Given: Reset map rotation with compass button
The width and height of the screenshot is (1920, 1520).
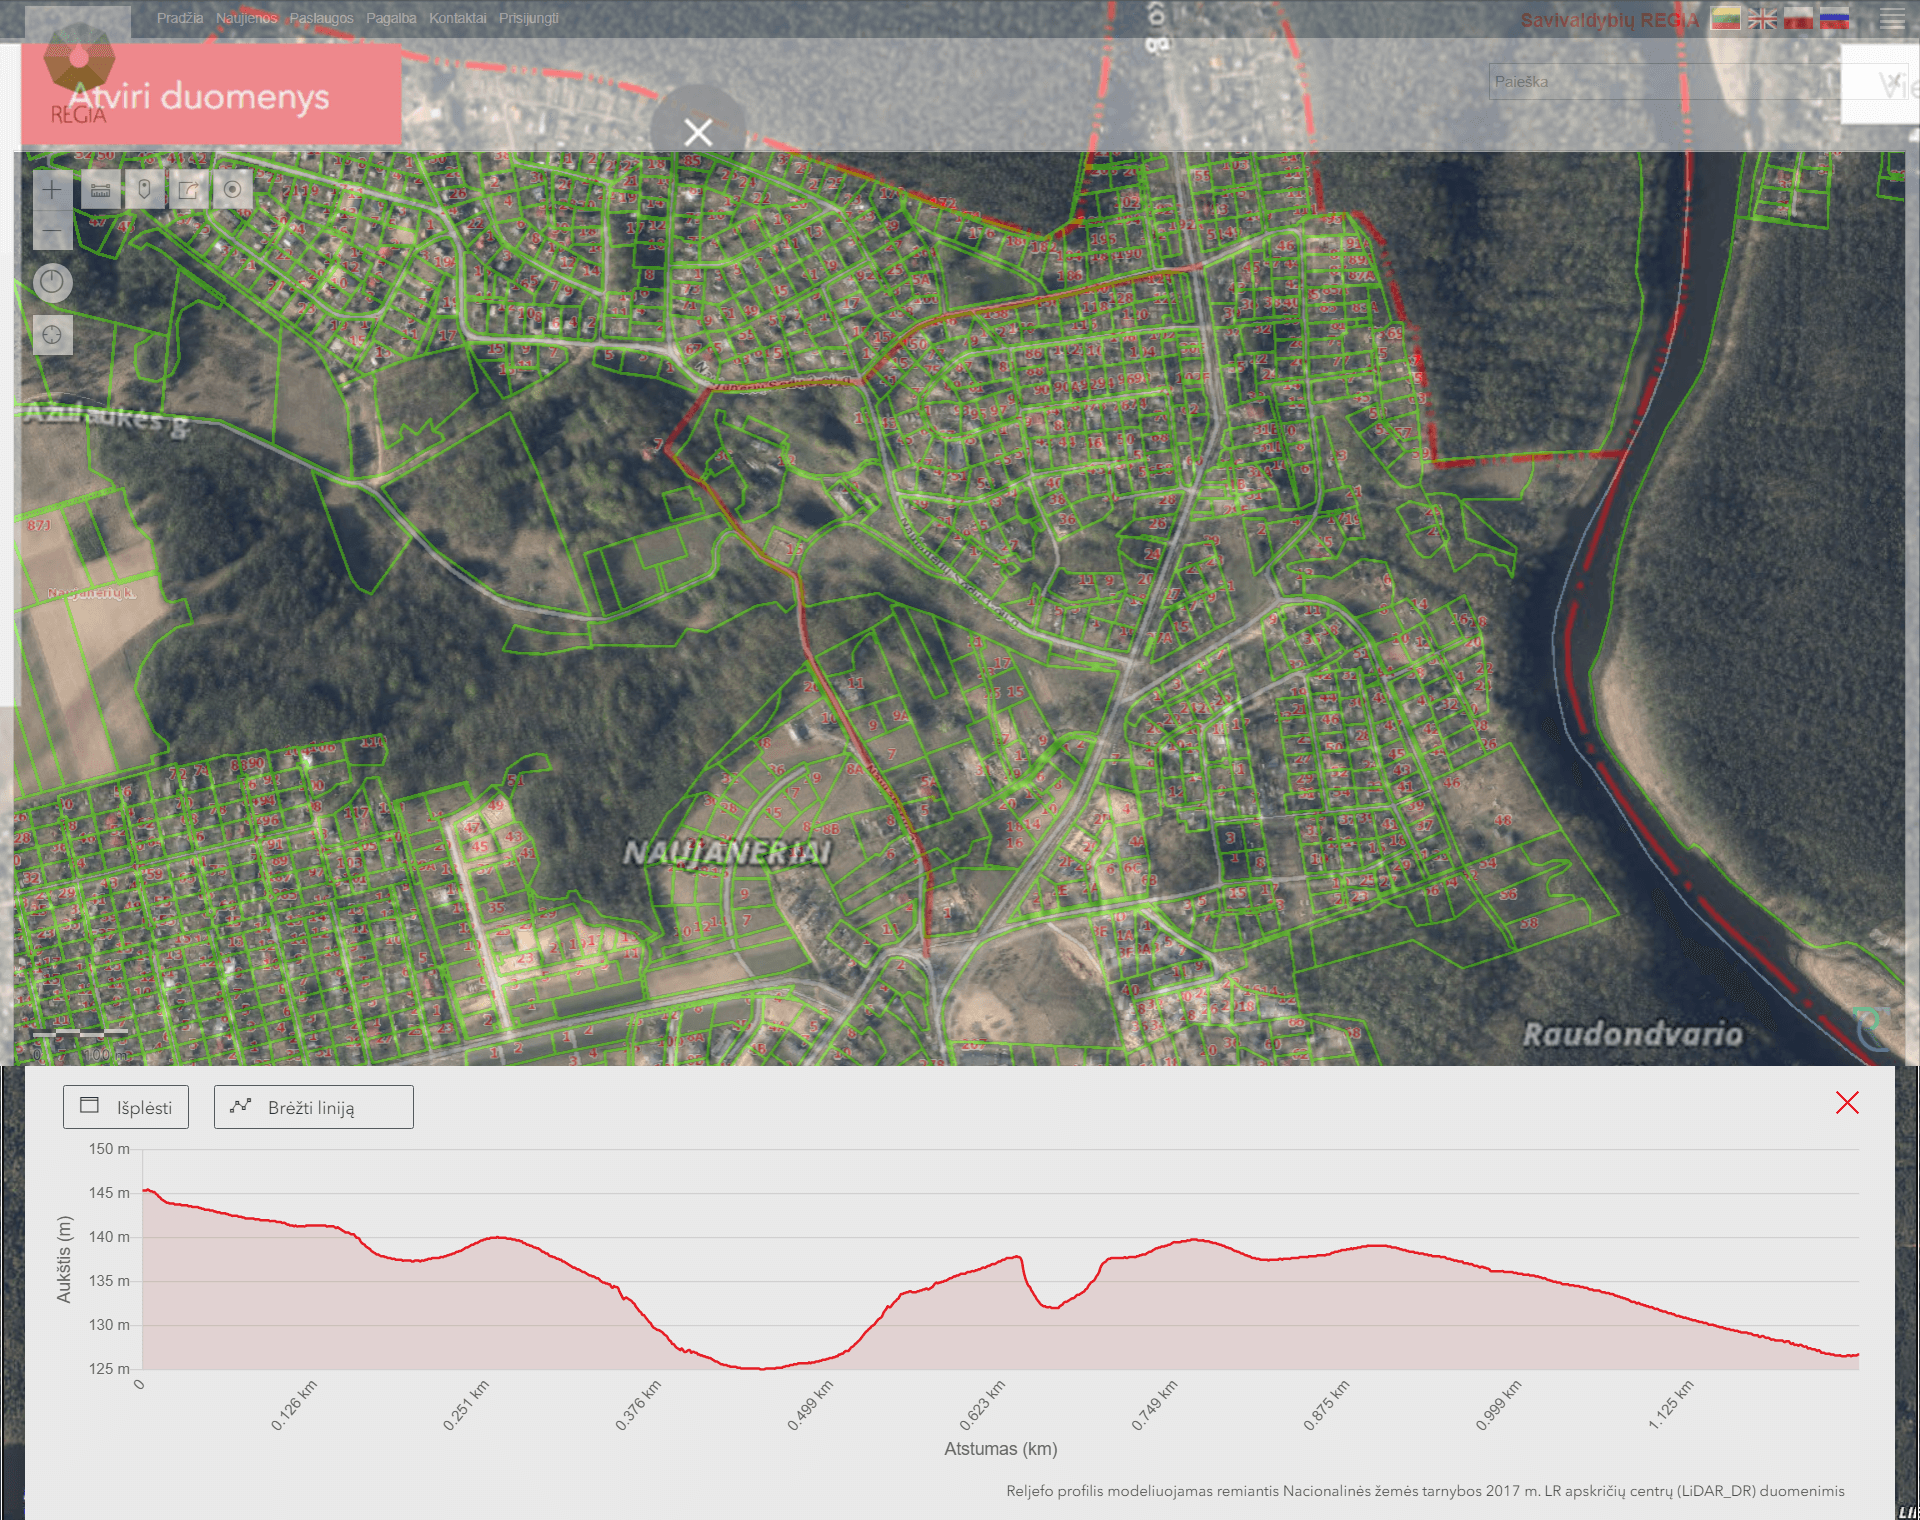Looking at the screenshot, I should (52, 283).
